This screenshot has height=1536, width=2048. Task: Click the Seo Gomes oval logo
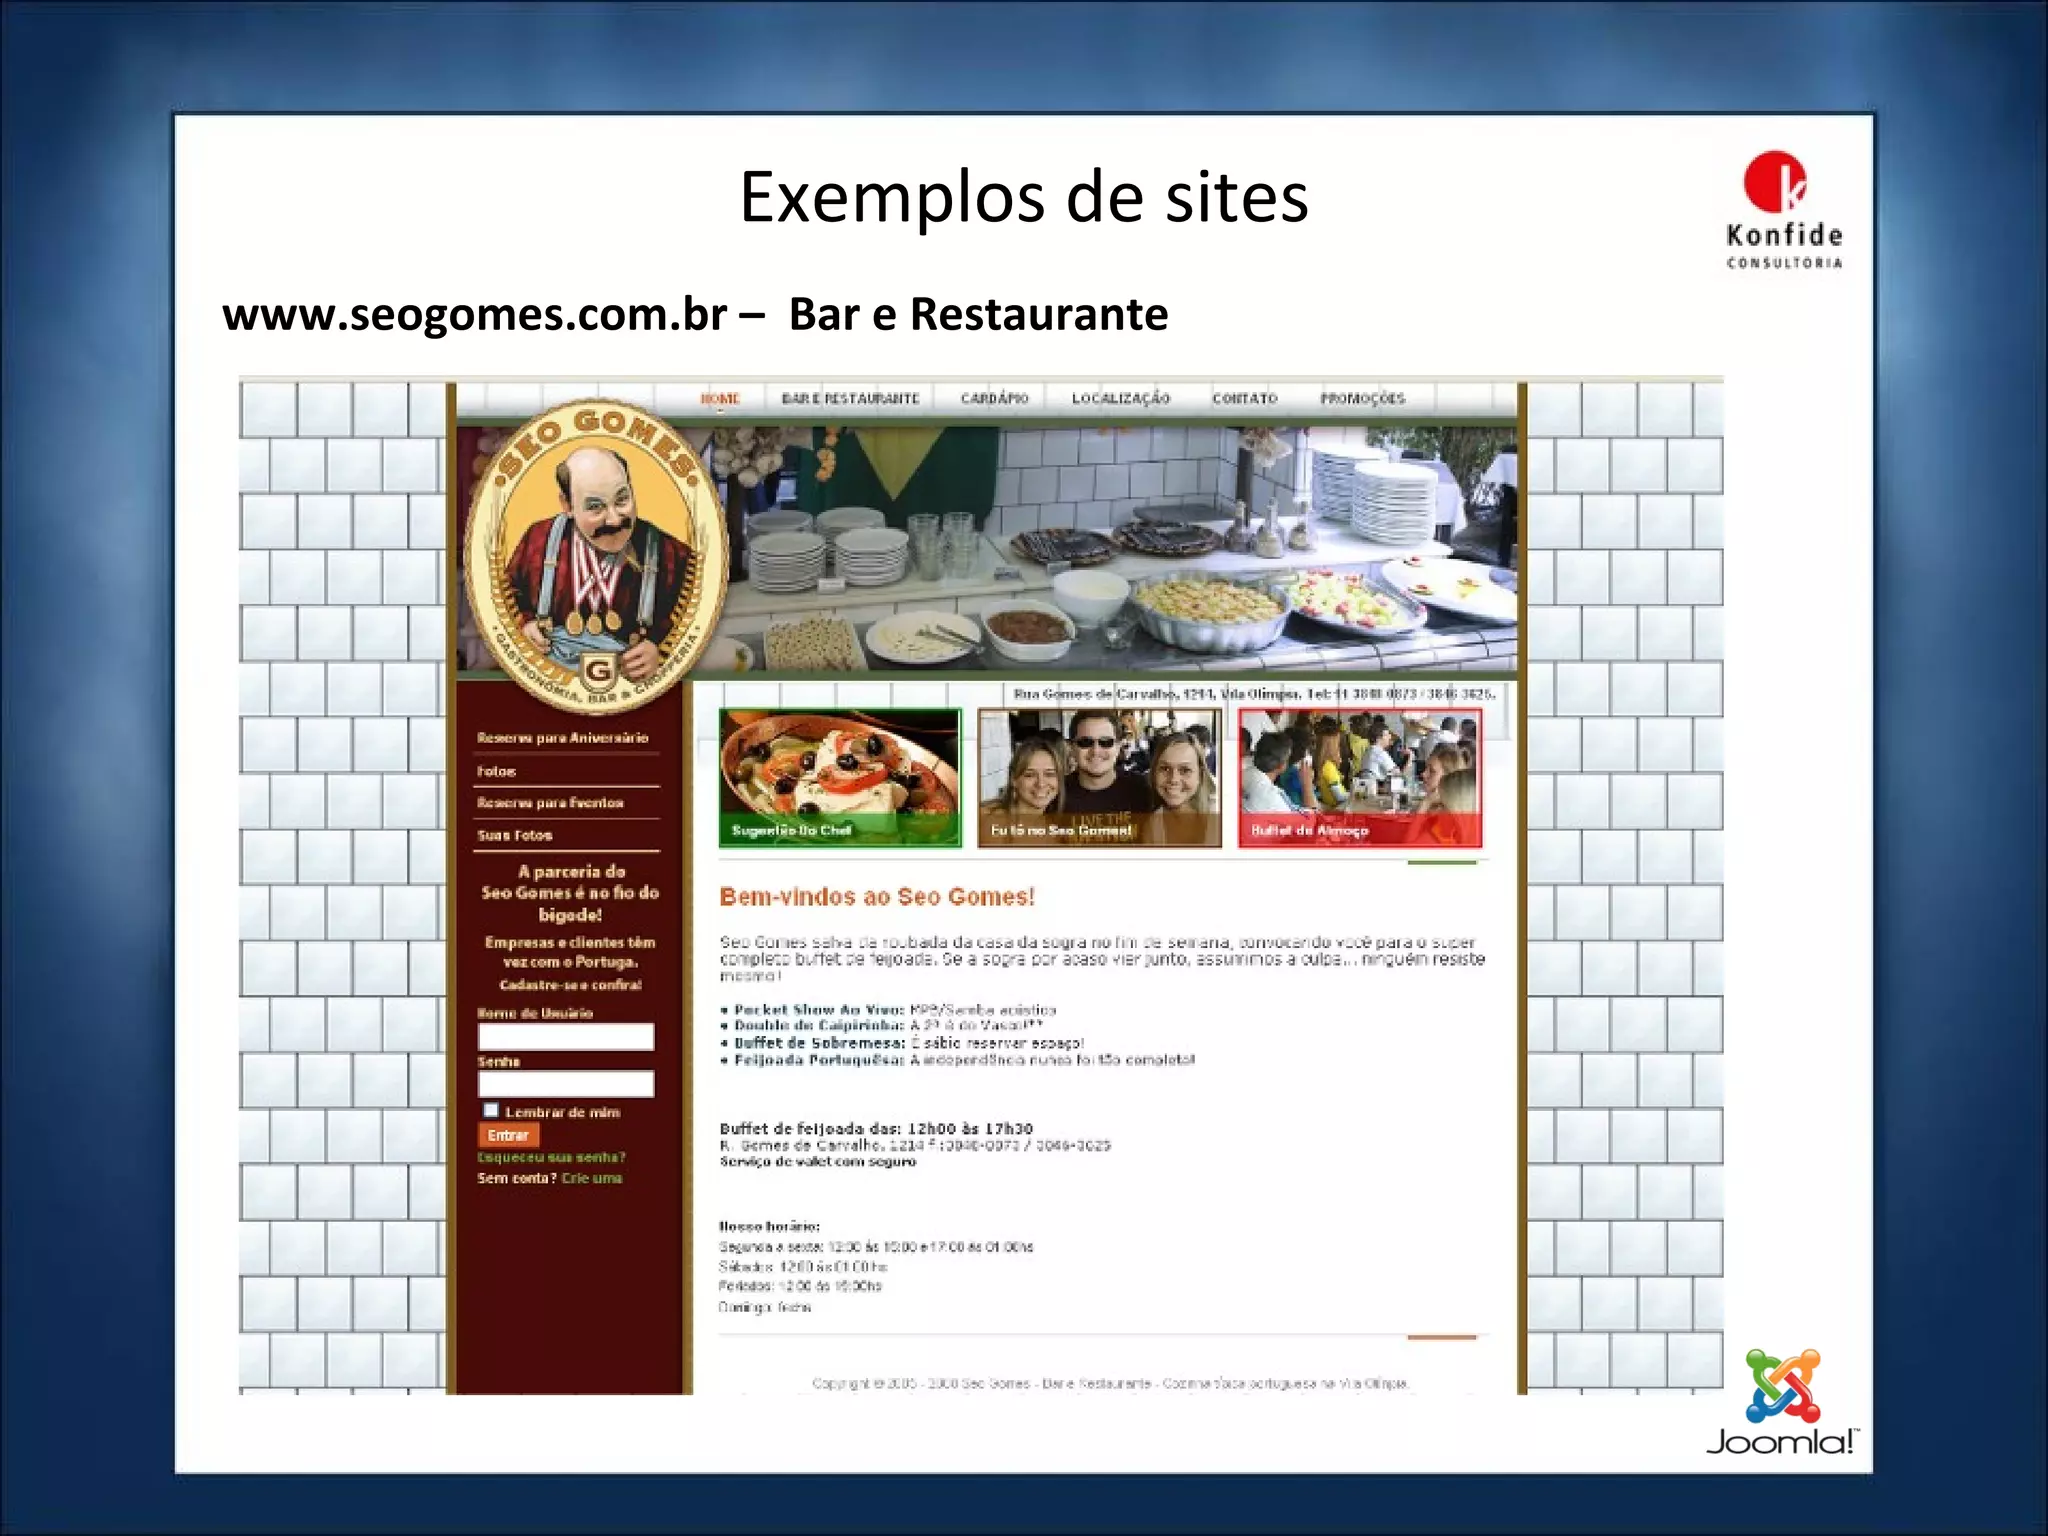597,556
